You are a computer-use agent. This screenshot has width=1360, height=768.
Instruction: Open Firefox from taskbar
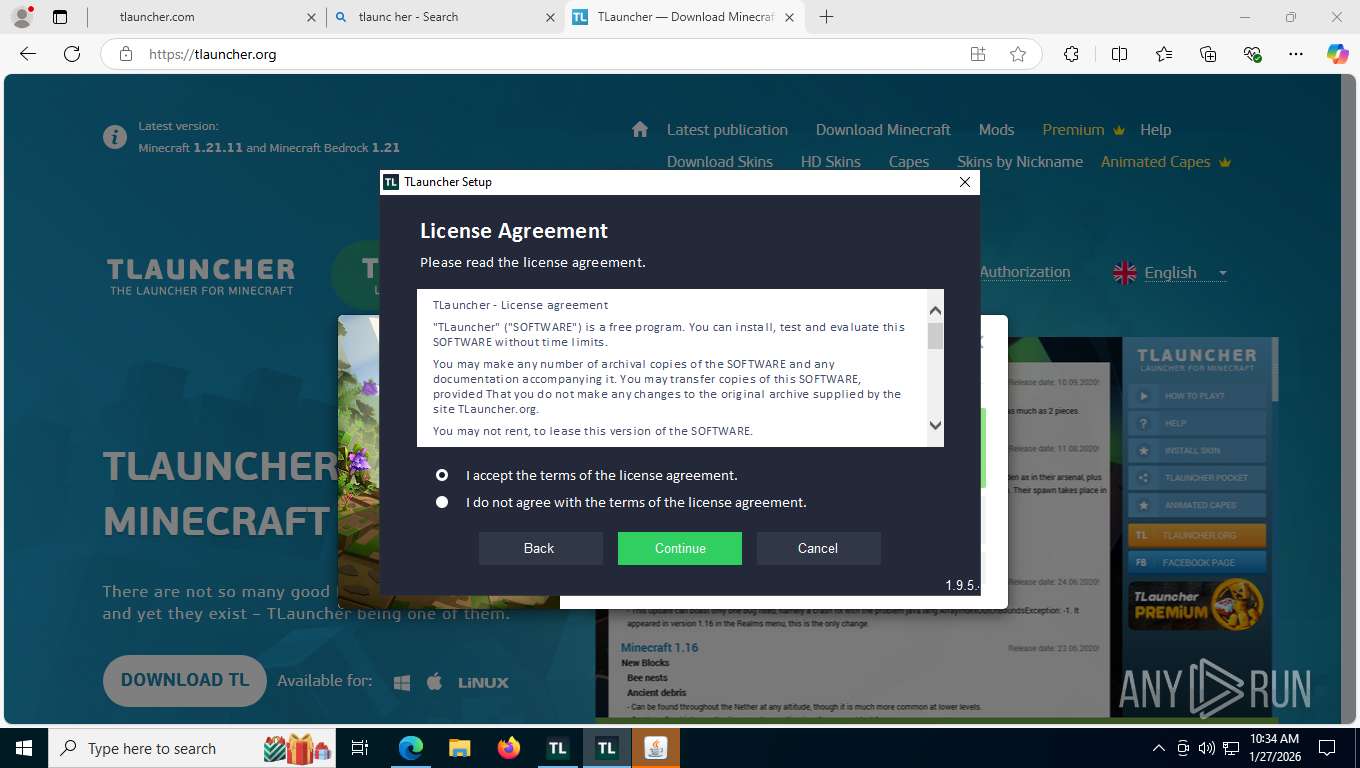coord(508,748)
